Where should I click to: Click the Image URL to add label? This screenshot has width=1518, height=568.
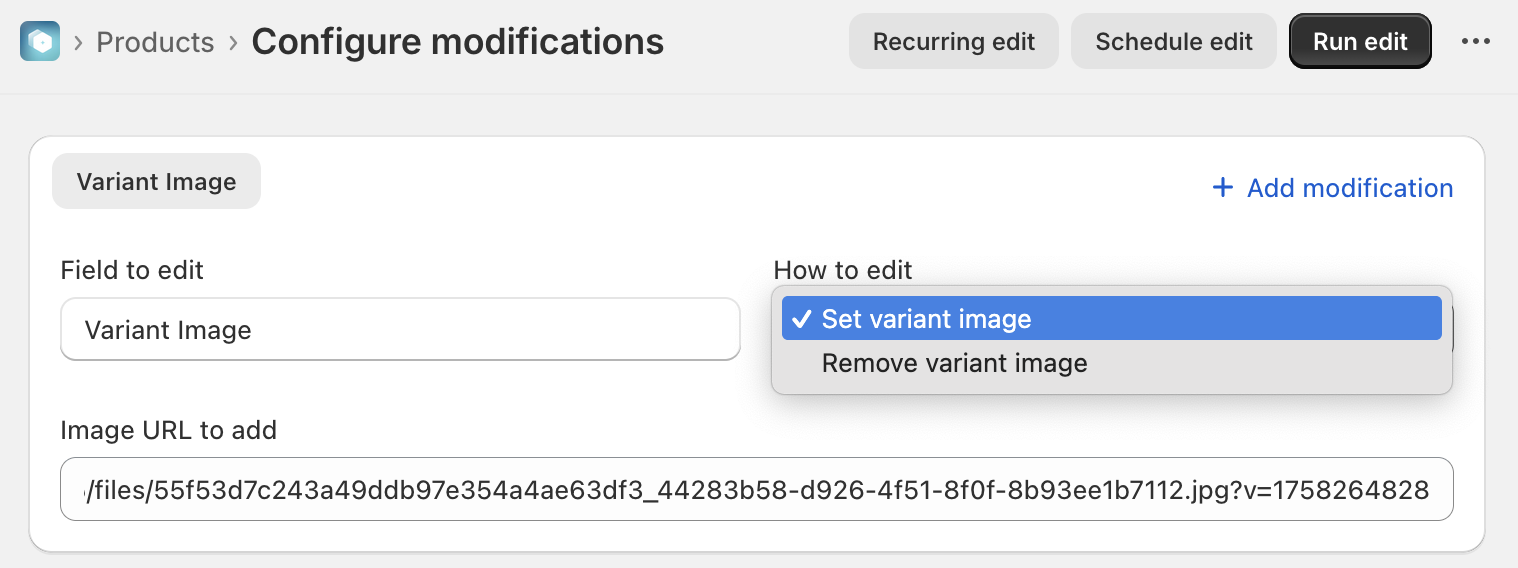pos(168,430)
